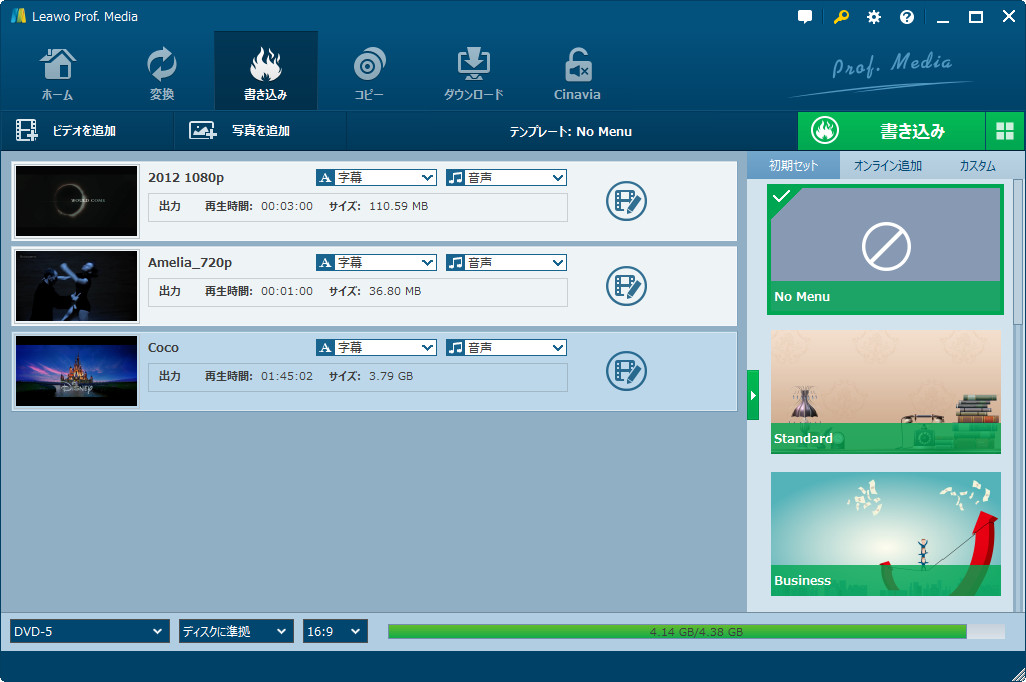Click the feedback speech bubble icon
Viewport: 1026px width, 682px height.
805,17
